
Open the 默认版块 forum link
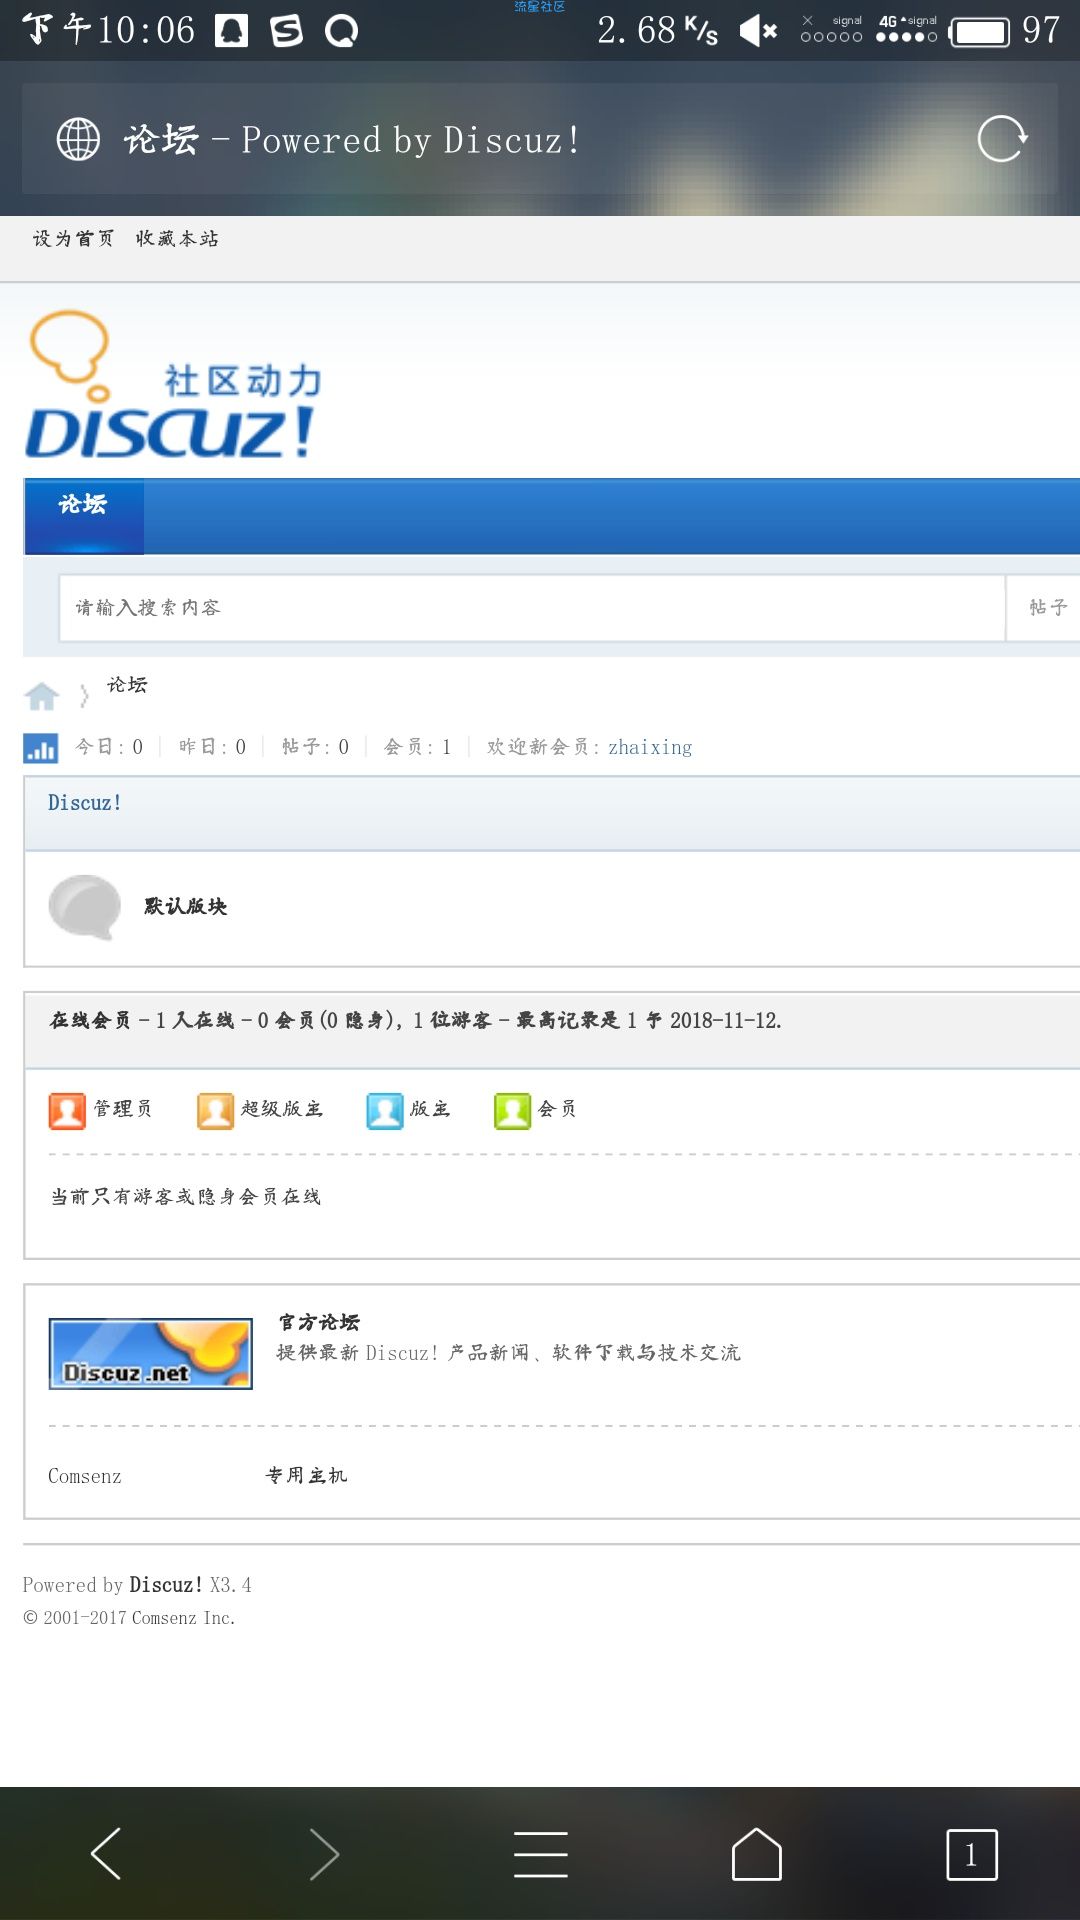click(x=186, y=907)
